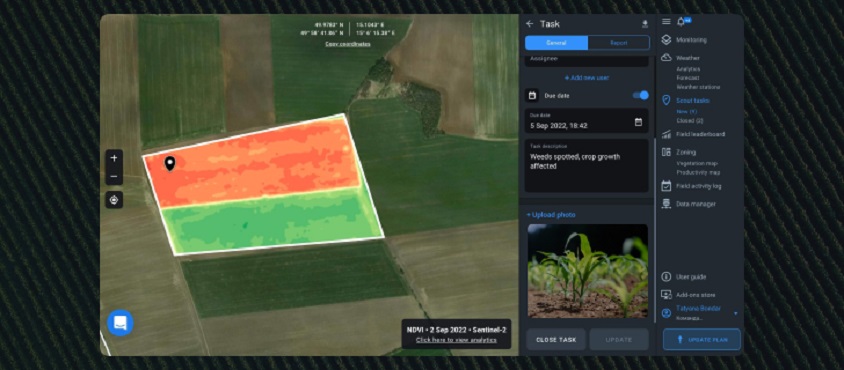Click here to view analytics link
Screen dimensions: 844x370
tap(456, 340)
